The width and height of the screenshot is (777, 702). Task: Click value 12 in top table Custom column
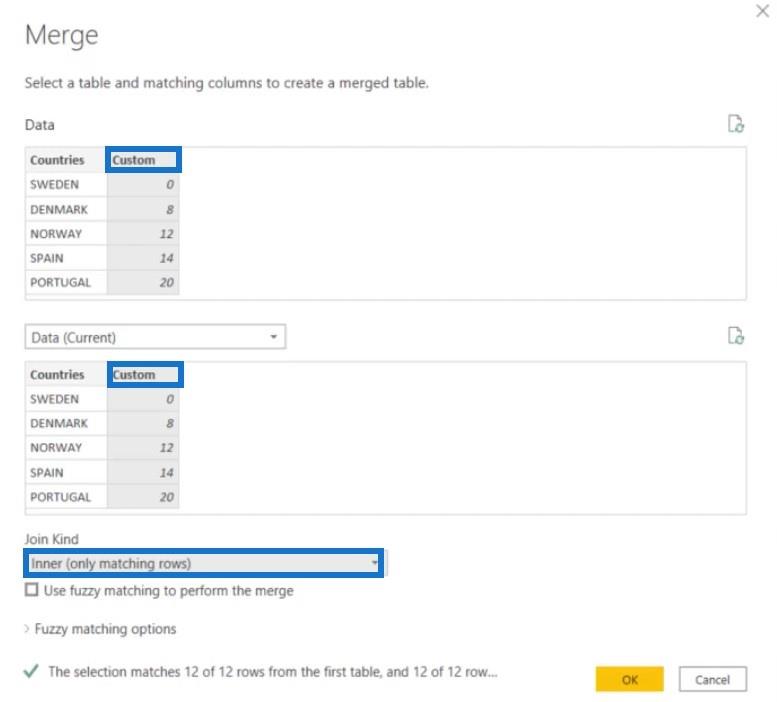click(x=143, y=233)
